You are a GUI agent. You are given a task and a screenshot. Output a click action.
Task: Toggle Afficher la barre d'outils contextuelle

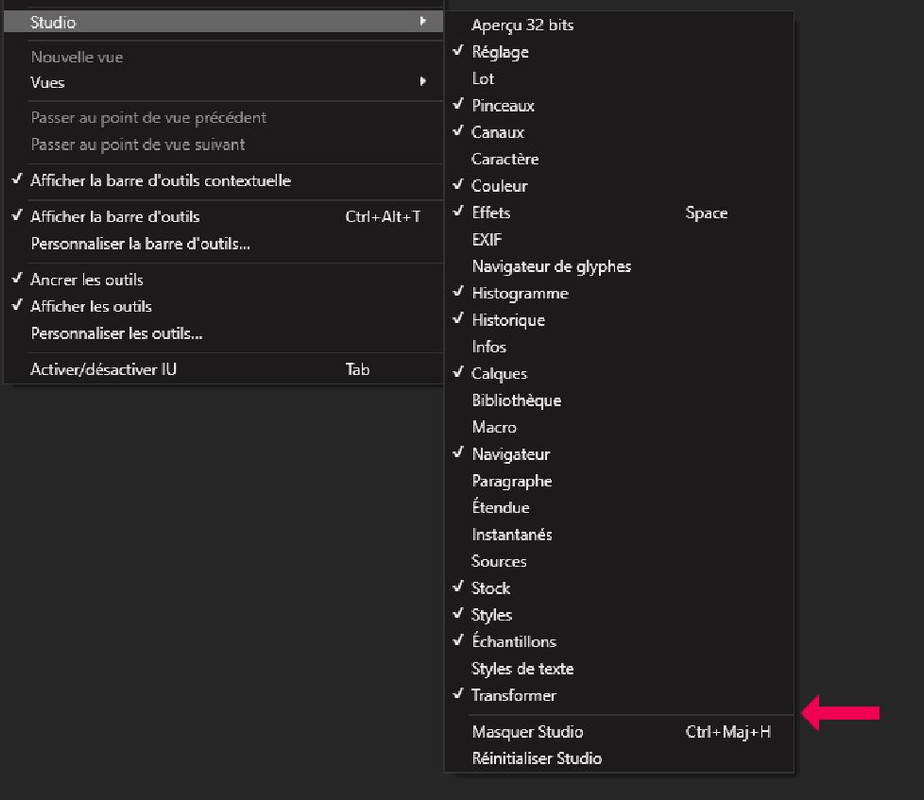(x=223, y=181)
